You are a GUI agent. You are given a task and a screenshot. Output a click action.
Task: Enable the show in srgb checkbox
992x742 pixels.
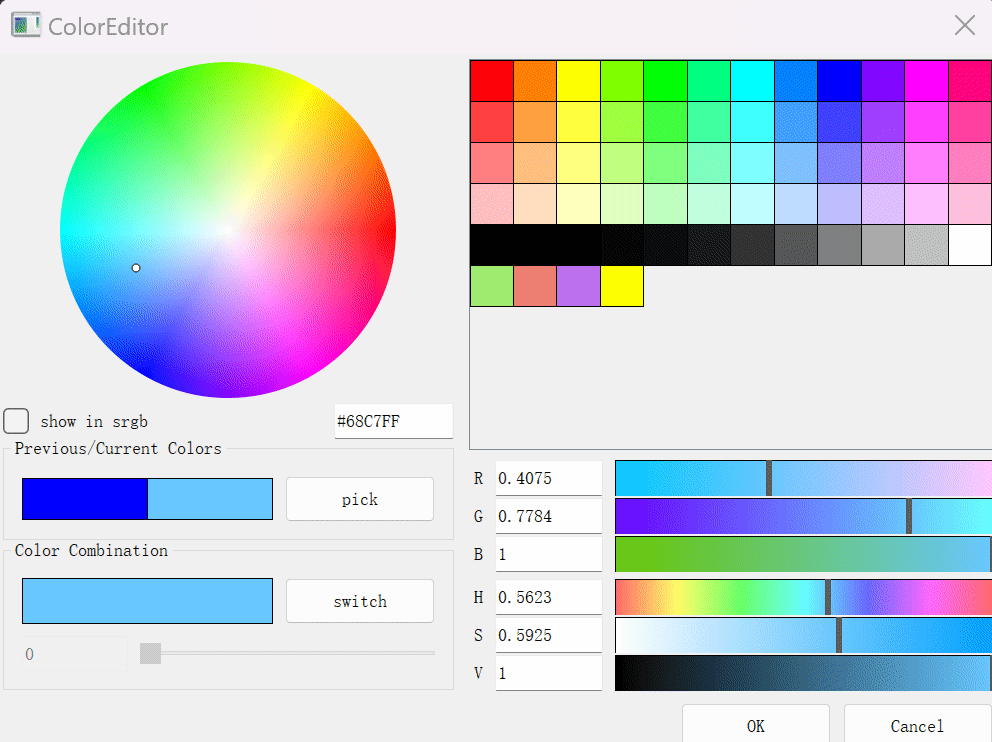click(x=16, y=421)
